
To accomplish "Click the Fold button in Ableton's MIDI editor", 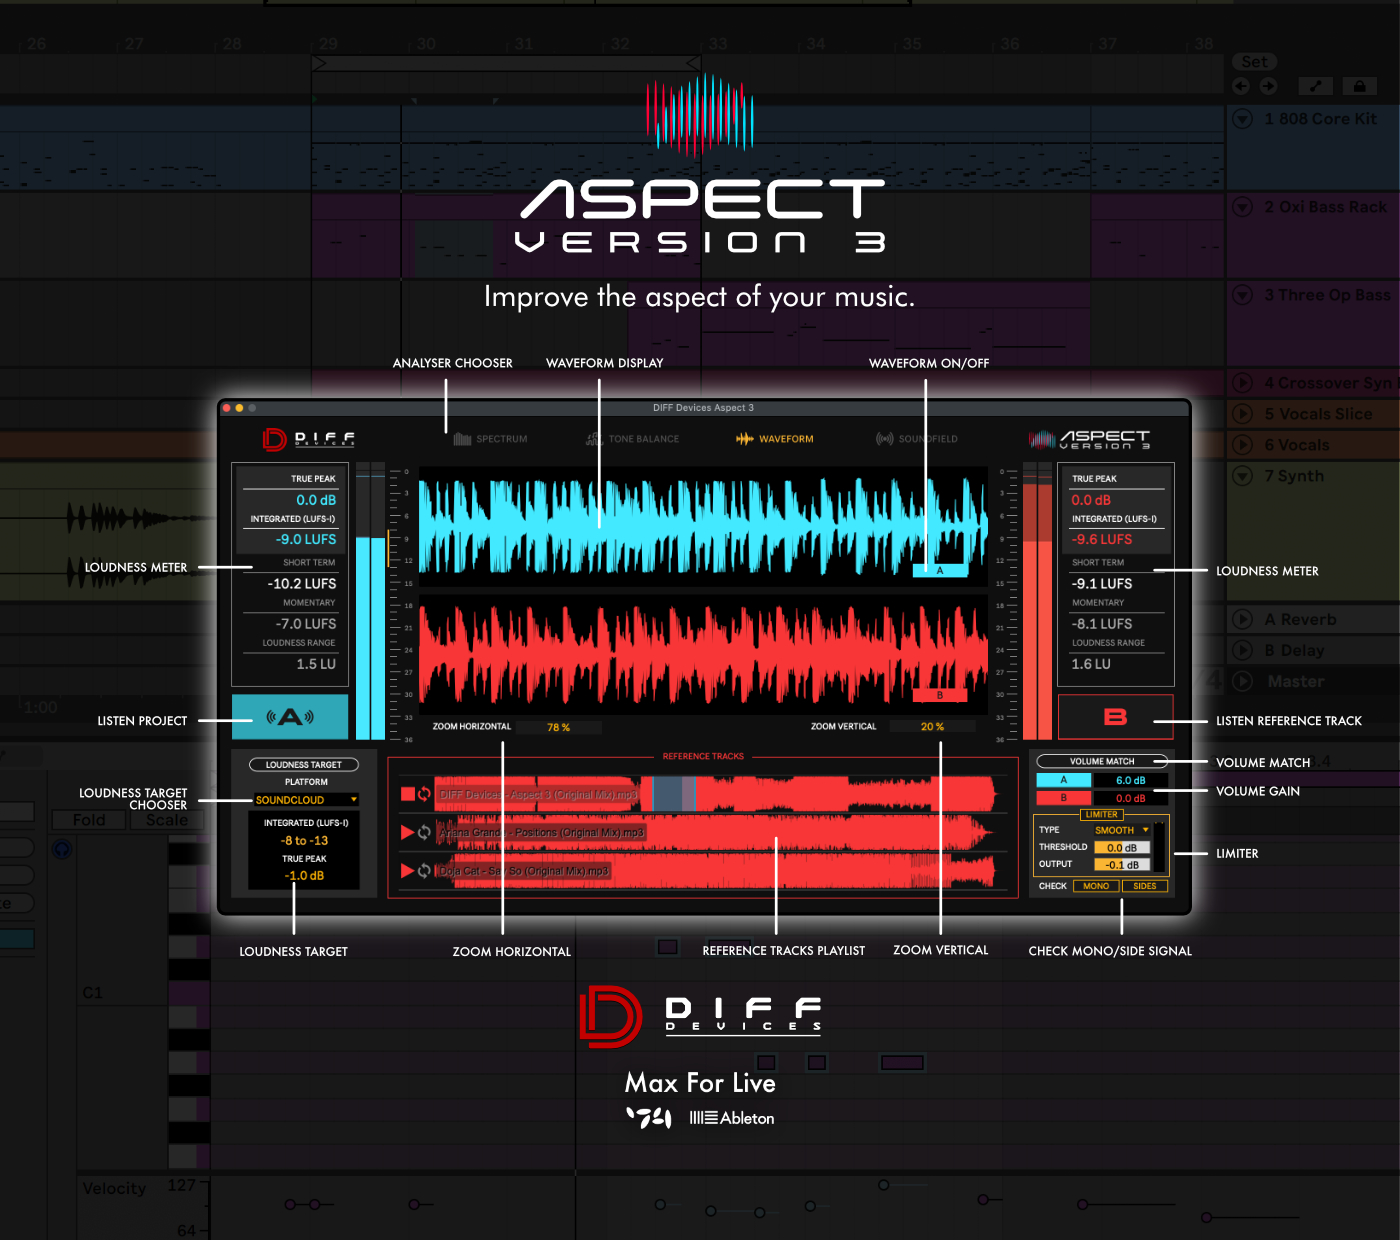I will [89, 820].
